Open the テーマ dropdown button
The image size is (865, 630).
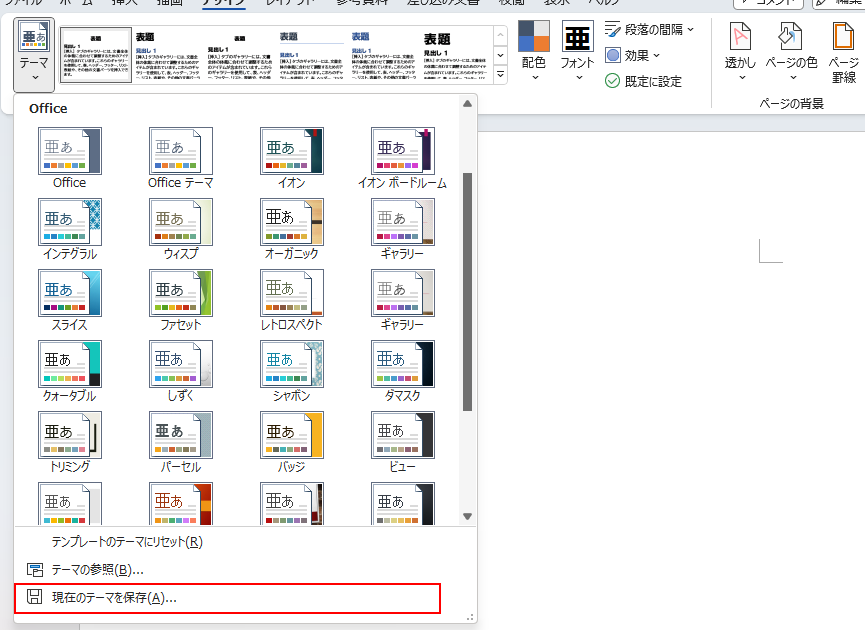coord(34,54)
